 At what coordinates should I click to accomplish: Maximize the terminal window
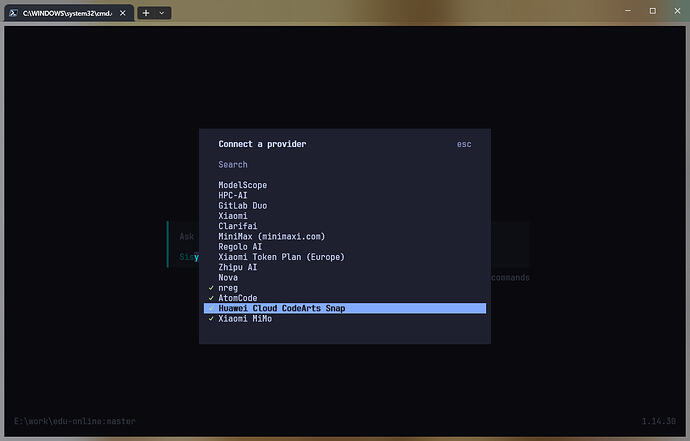click(x=653, y=11)
